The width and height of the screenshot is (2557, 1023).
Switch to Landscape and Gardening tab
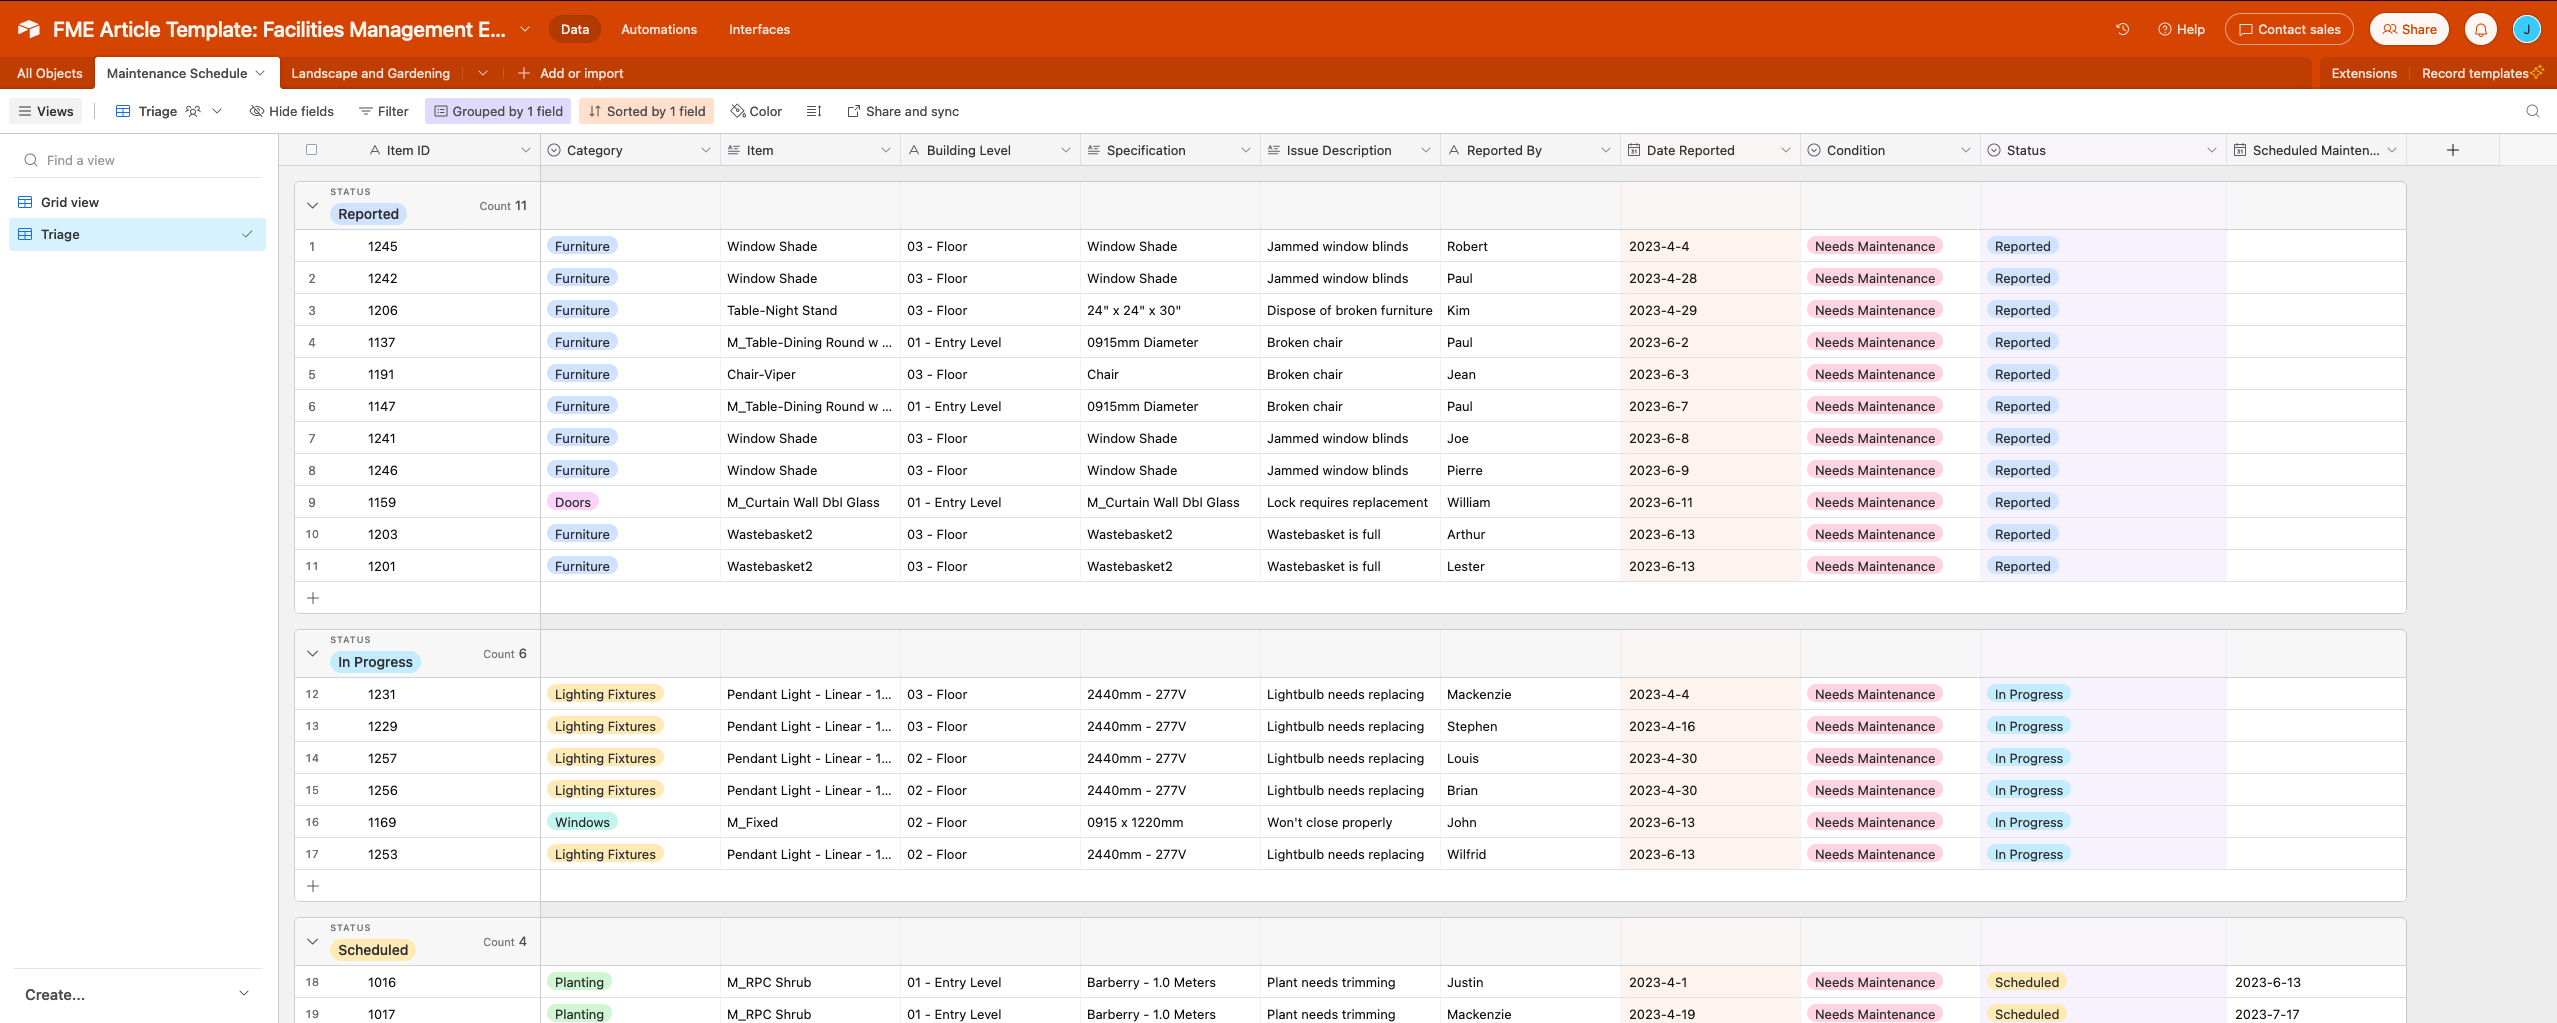click(x=370, y=73)
